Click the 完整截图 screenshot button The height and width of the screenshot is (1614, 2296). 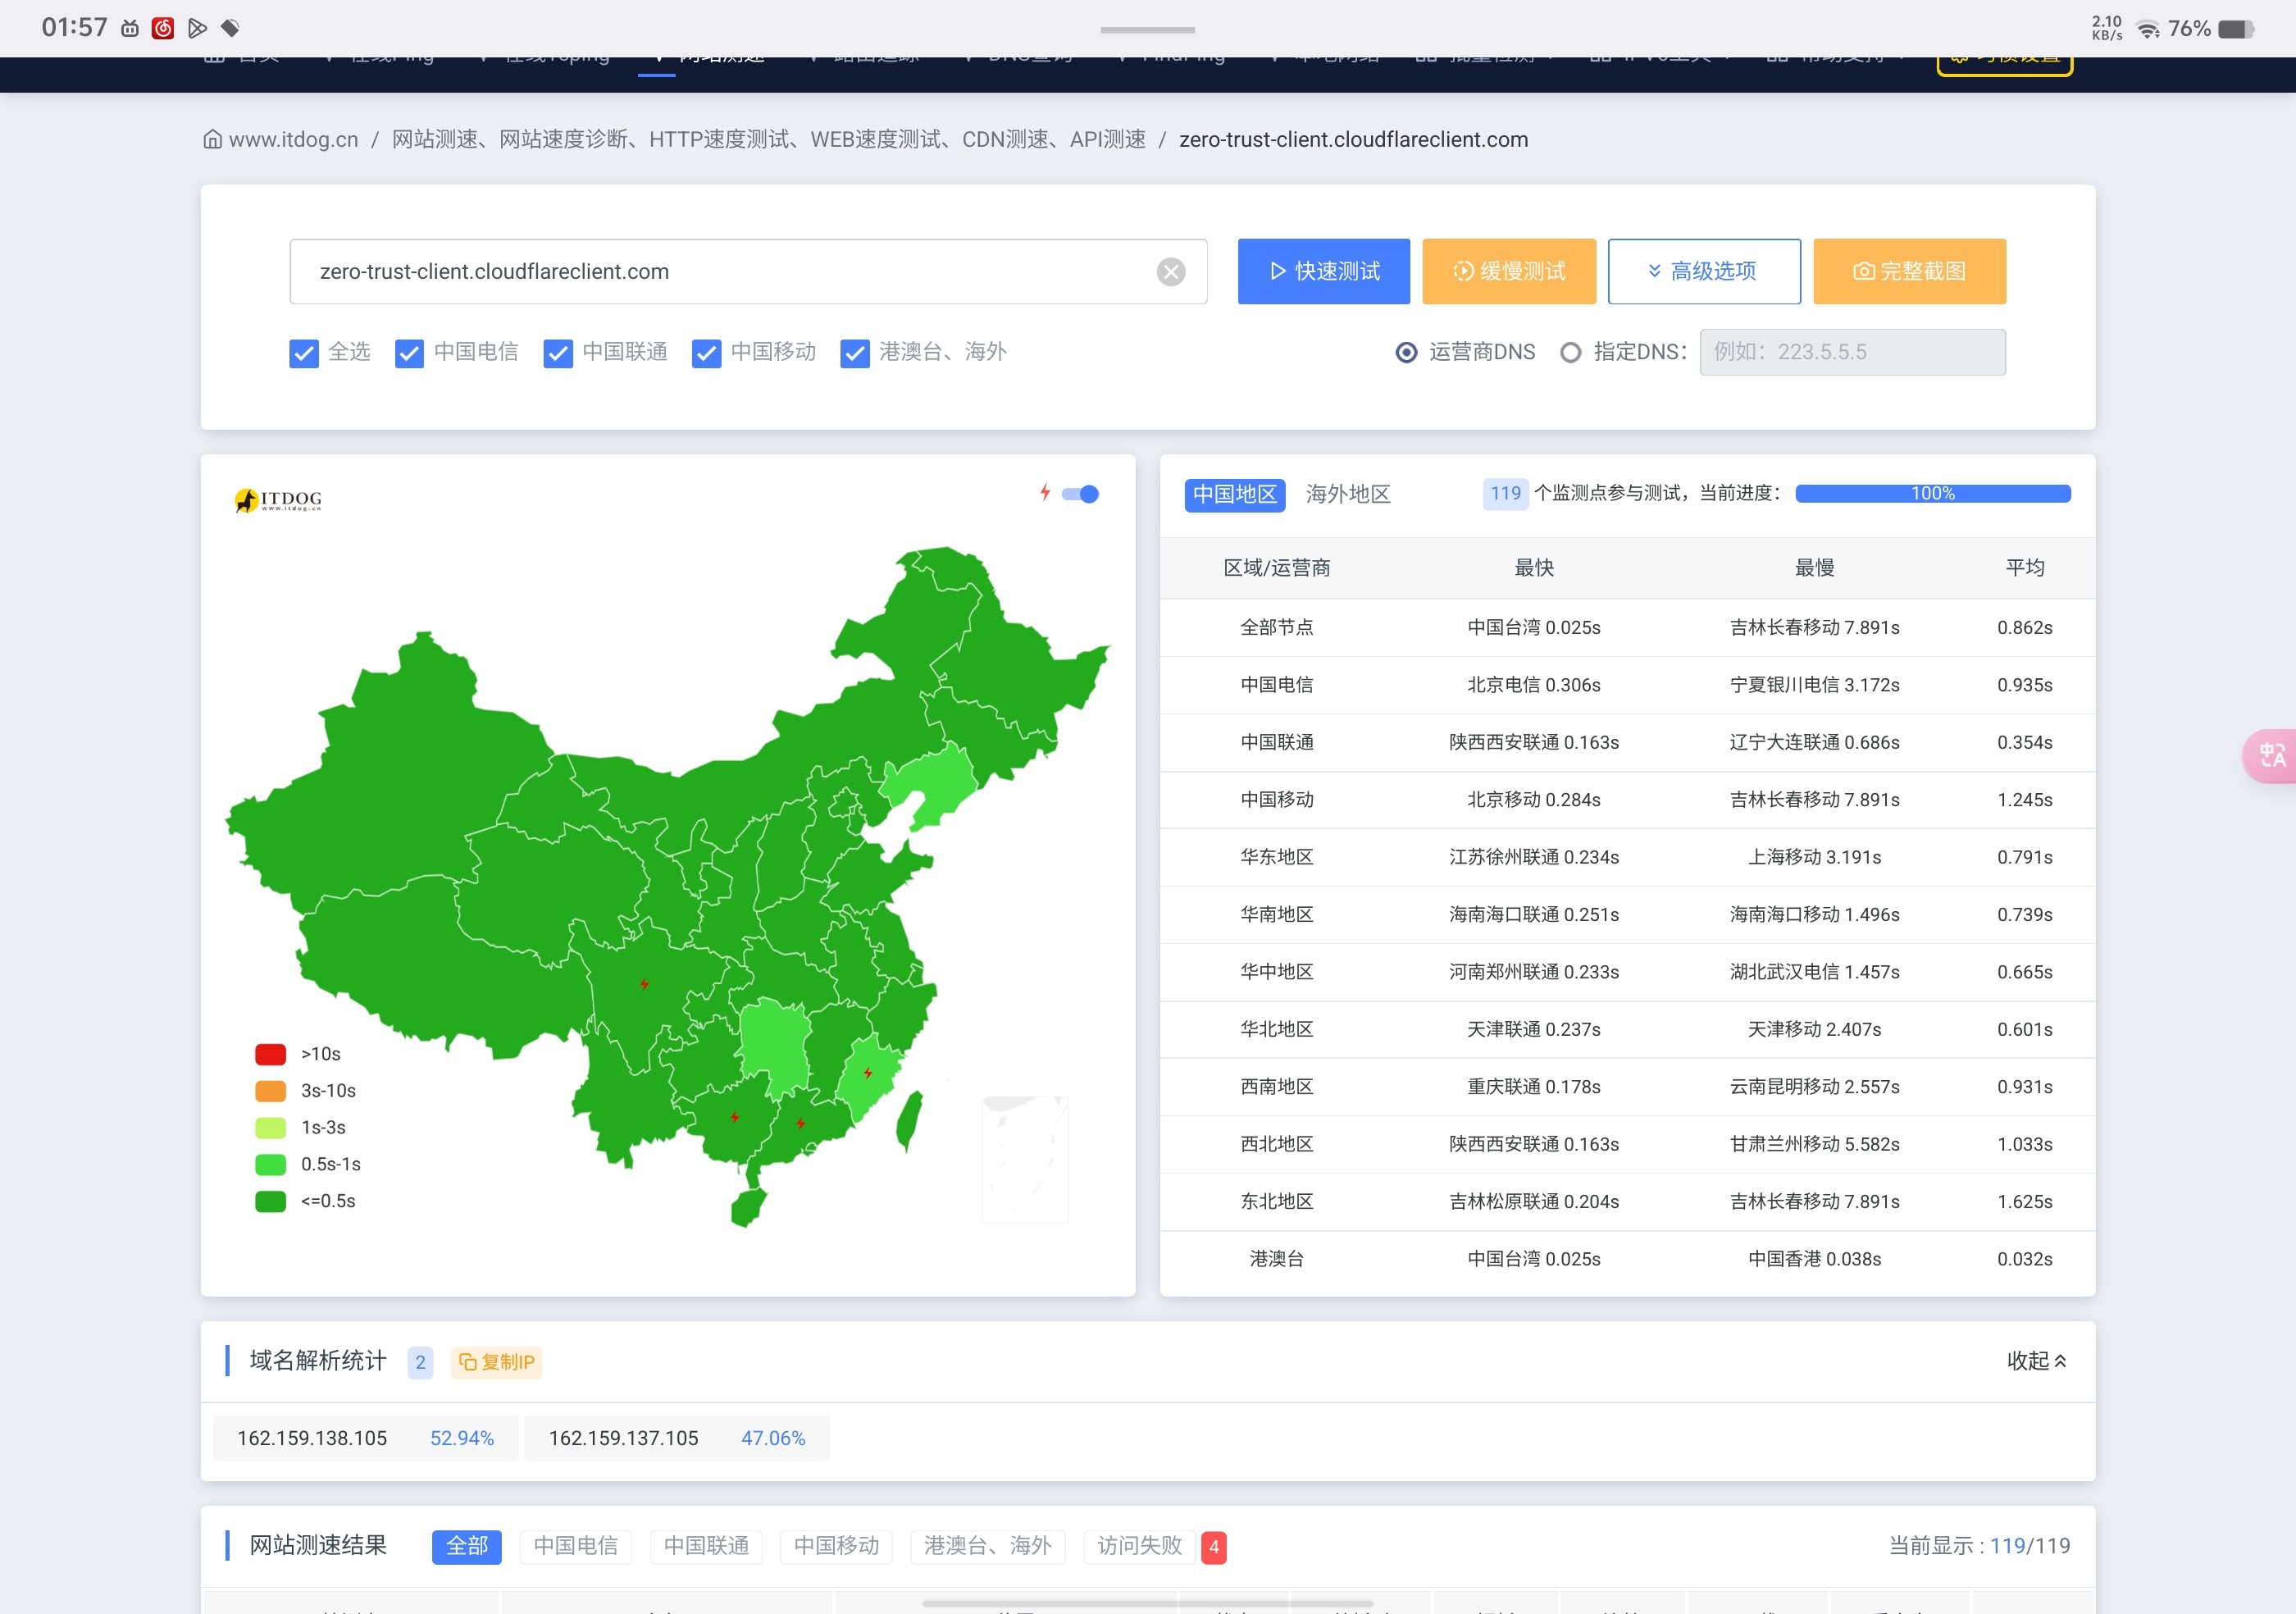1909,271
